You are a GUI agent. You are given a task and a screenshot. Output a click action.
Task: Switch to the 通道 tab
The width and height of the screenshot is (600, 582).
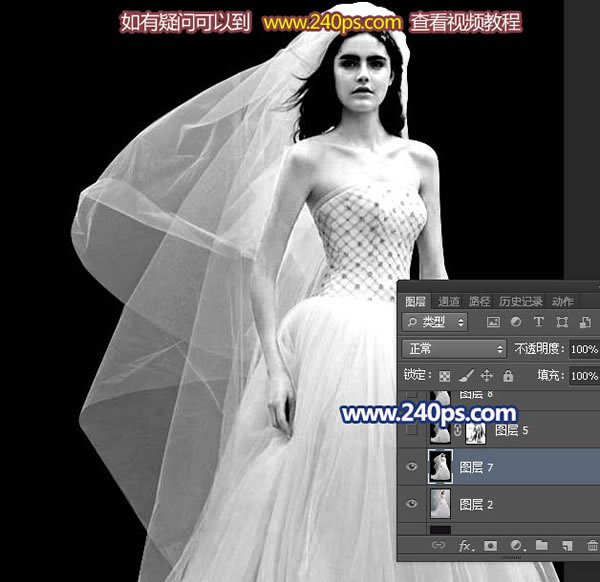(448, 302)
